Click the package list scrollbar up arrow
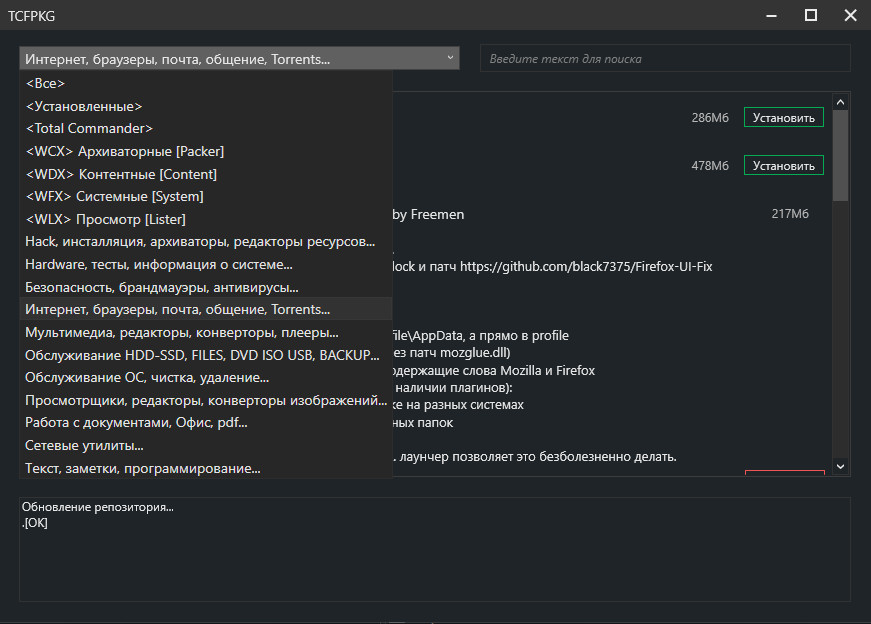The image size is (871, 624). tap(840, 102)
